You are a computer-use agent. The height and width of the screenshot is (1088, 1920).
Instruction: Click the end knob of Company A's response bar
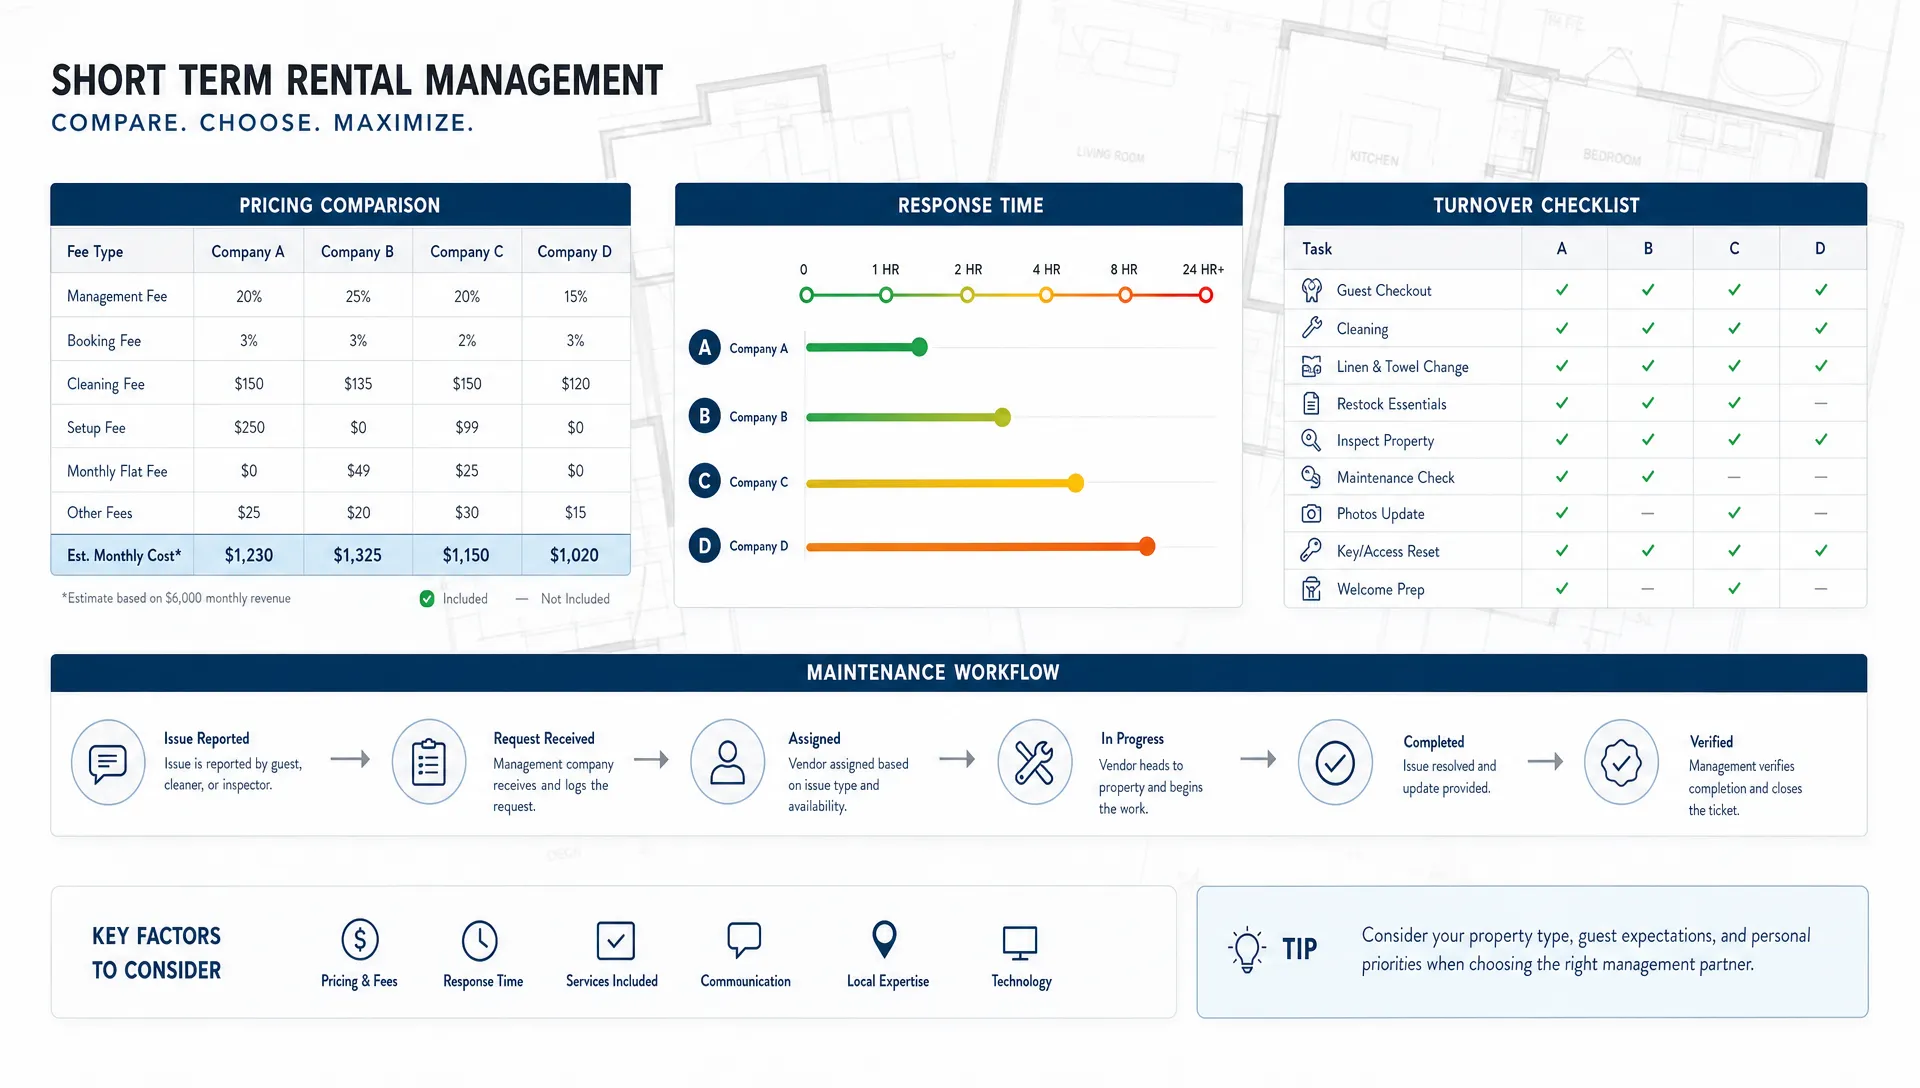pos(919,348)
